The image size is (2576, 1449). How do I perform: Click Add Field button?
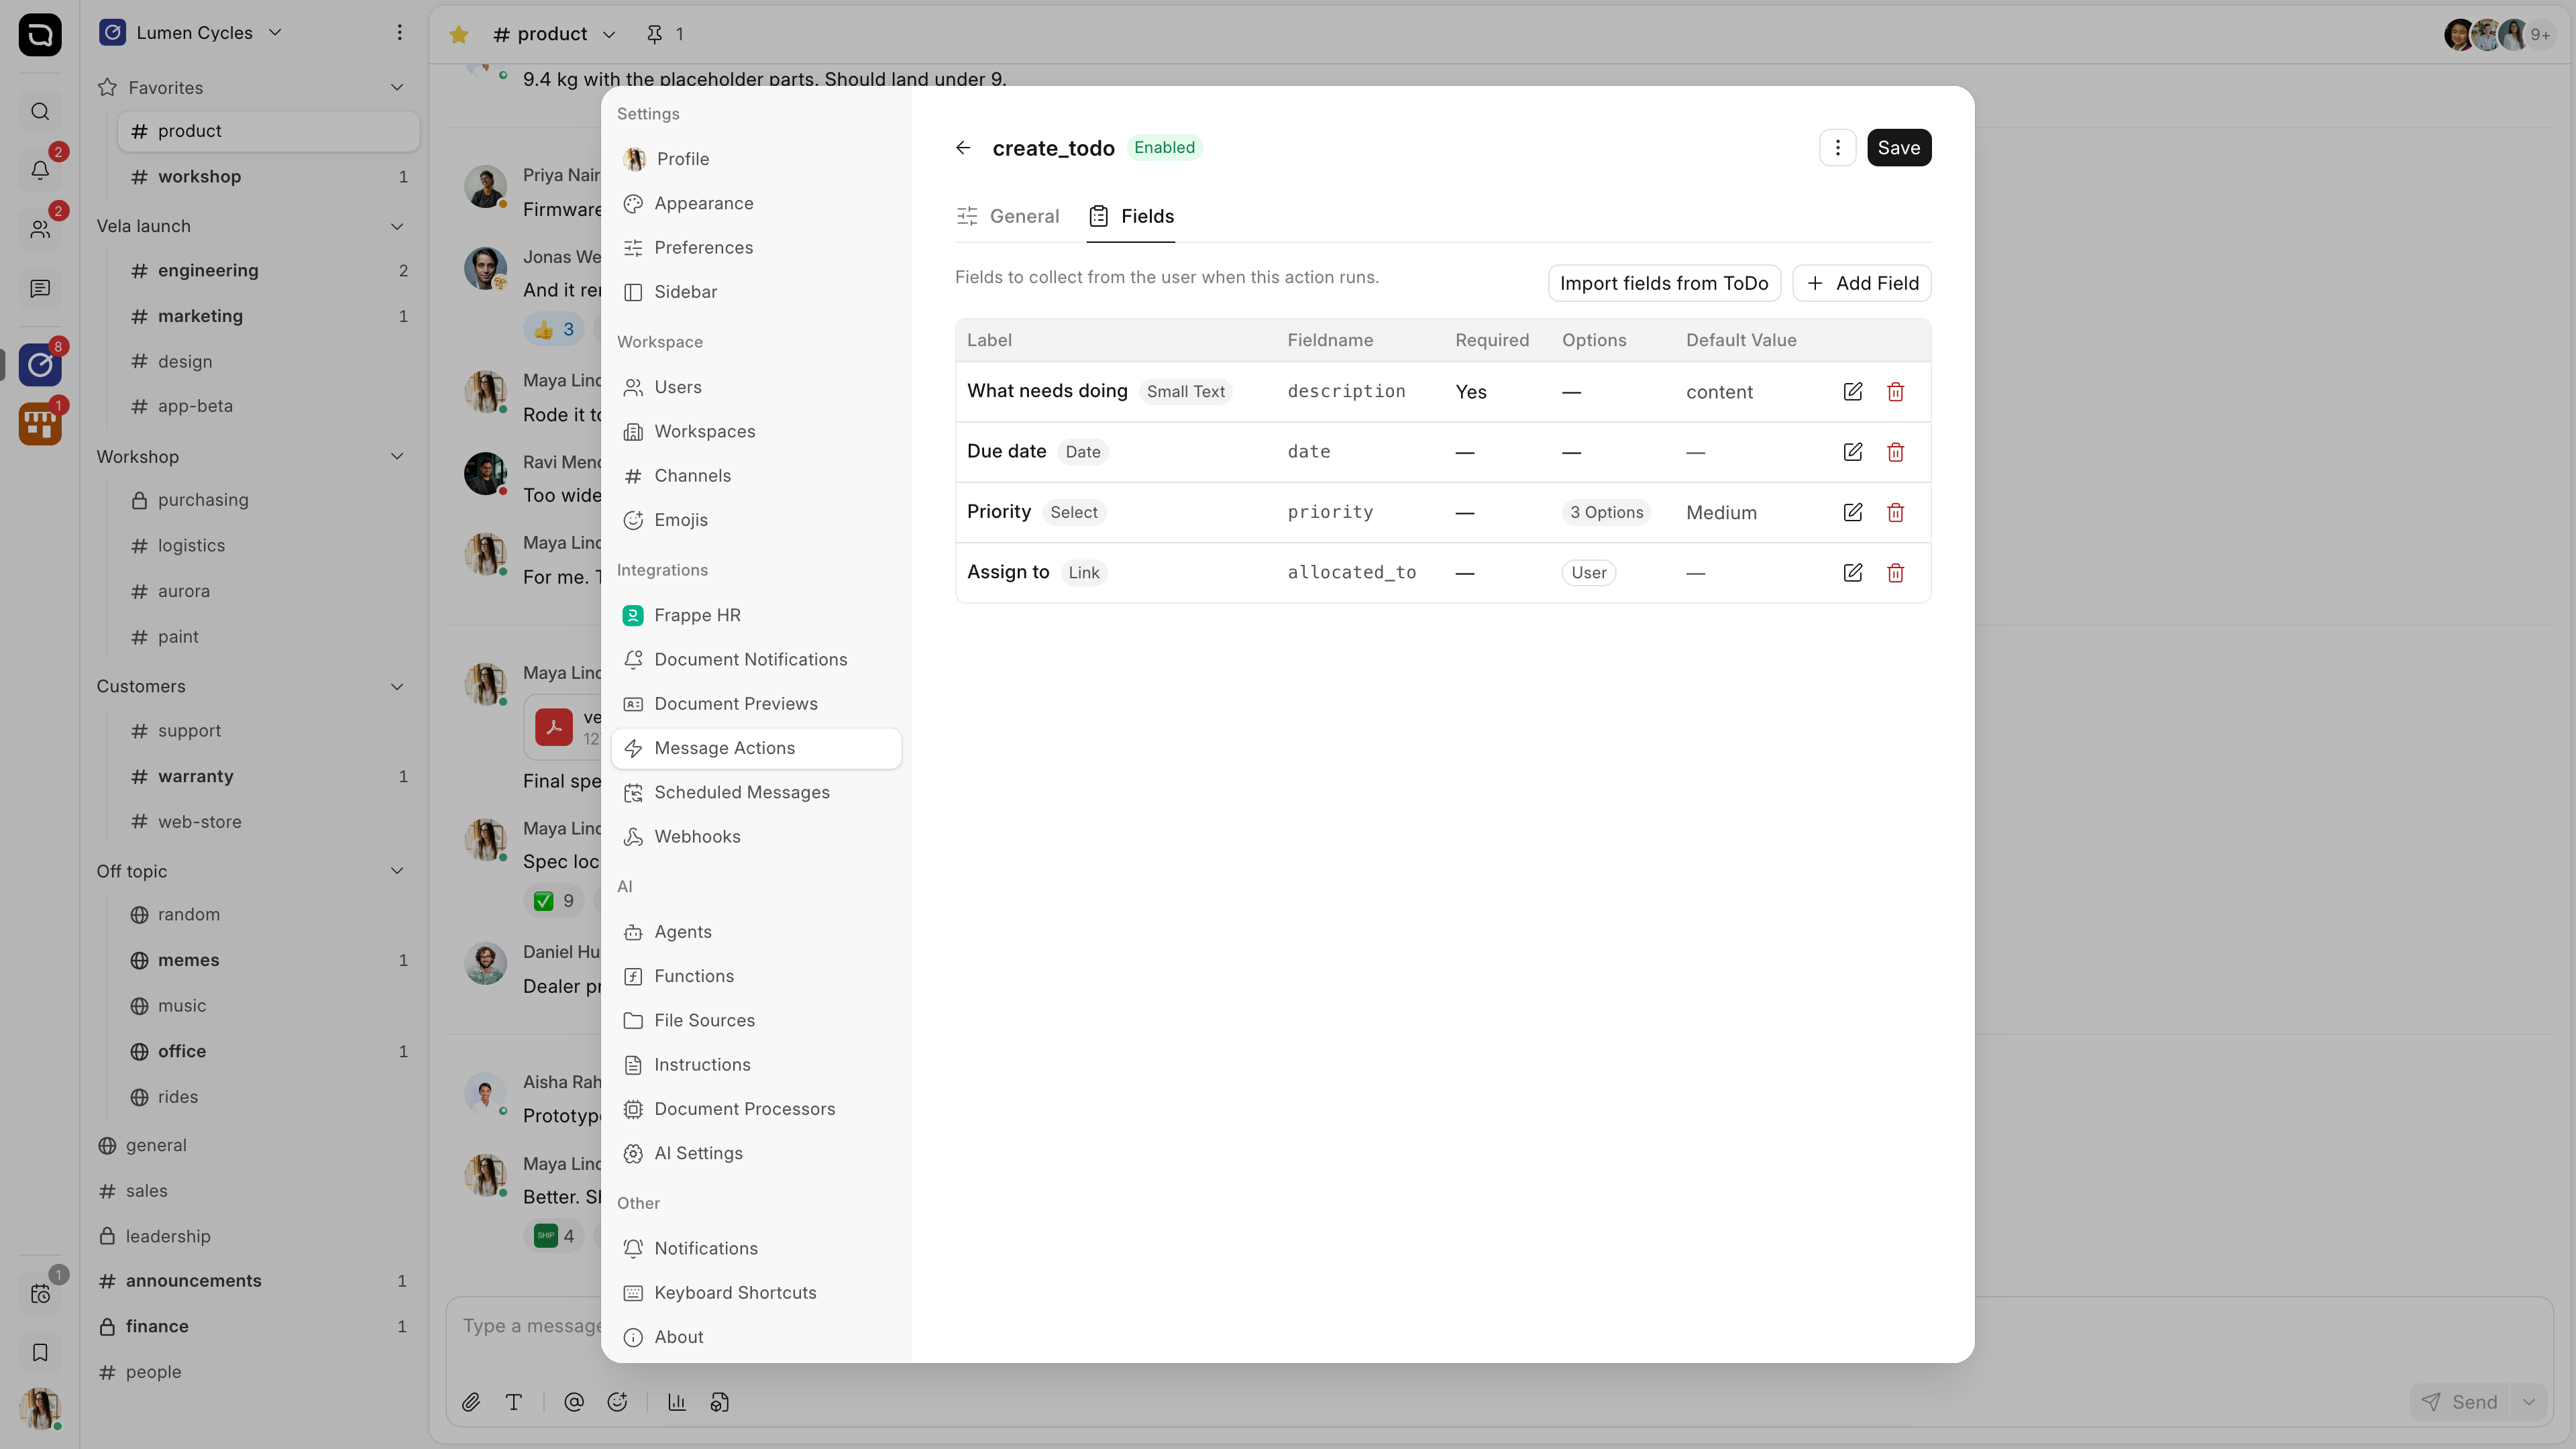(1861, 283)
